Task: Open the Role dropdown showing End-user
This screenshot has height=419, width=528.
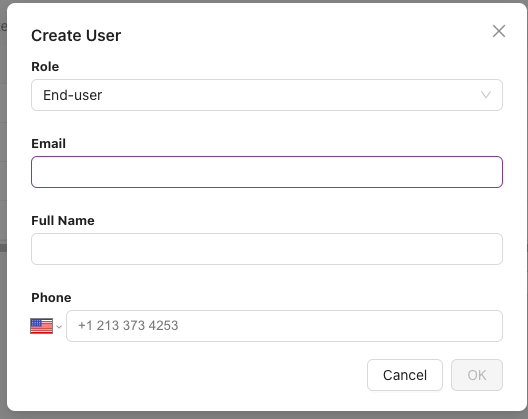Action: coord(267,95)
